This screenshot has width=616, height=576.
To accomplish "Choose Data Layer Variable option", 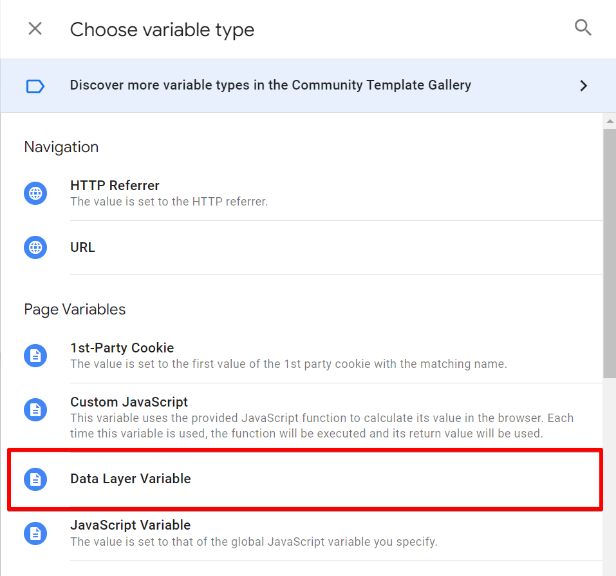I will tap(130, 479).
